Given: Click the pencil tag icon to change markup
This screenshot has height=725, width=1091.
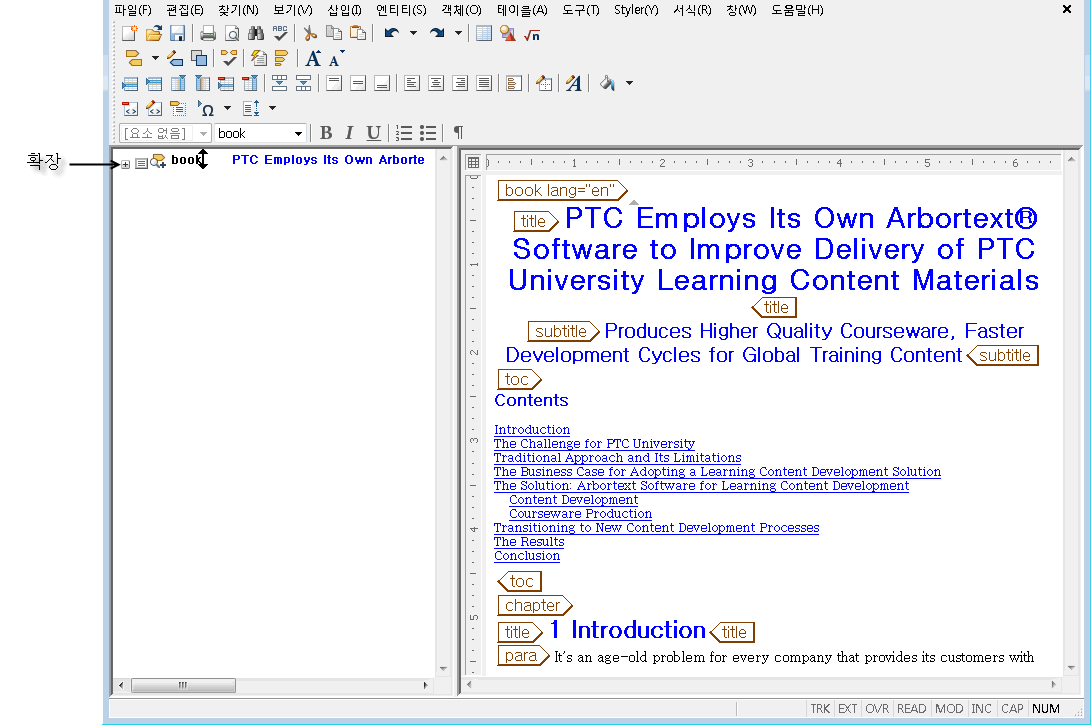Looking at the screenshot, I should (175, 58).
